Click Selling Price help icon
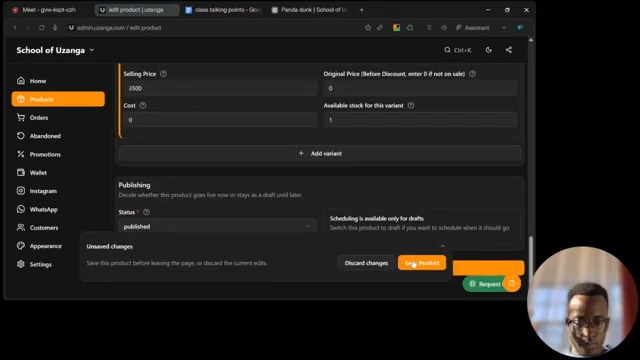 pyautogui.click(x=163, y=74)
